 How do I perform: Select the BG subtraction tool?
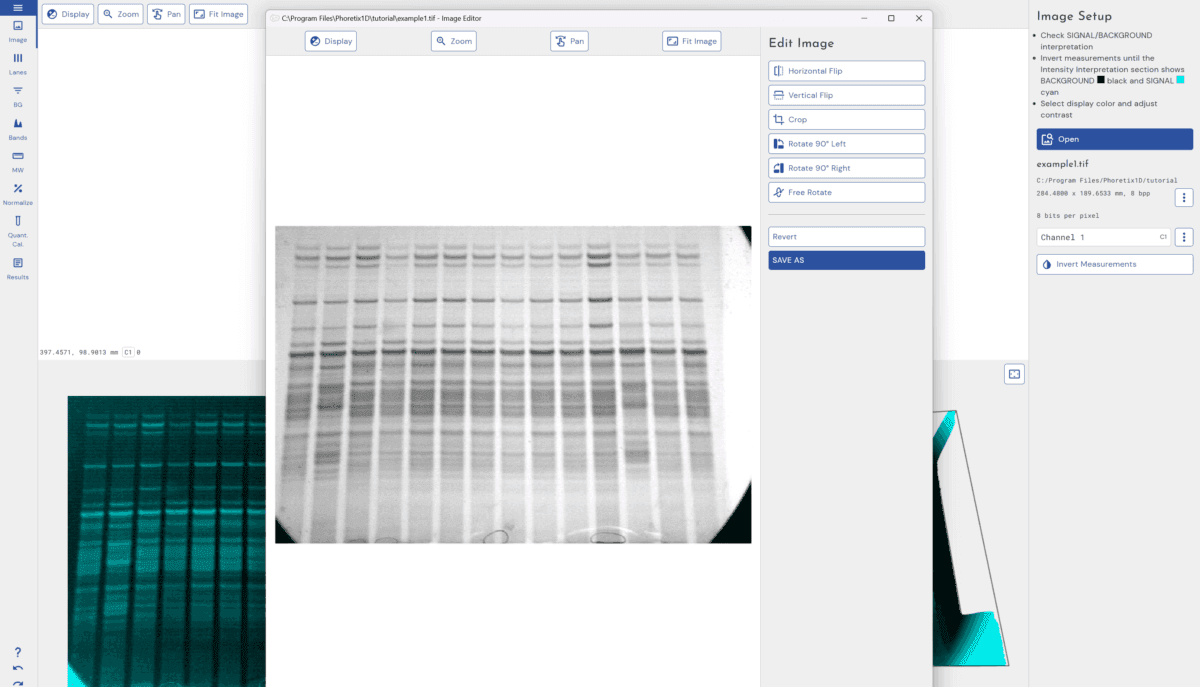coord(17,95)
